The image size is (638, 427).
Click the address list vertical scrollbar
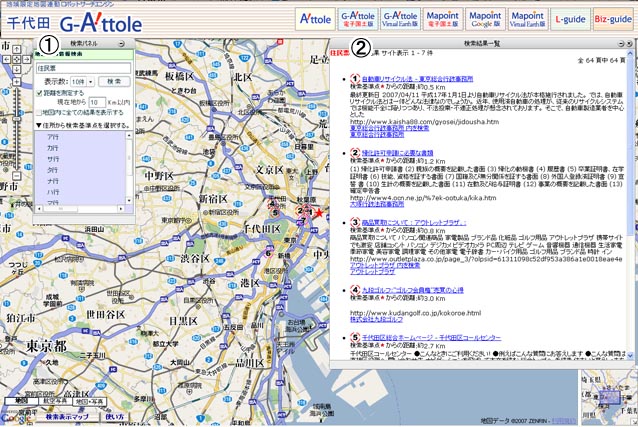[129, 168]
